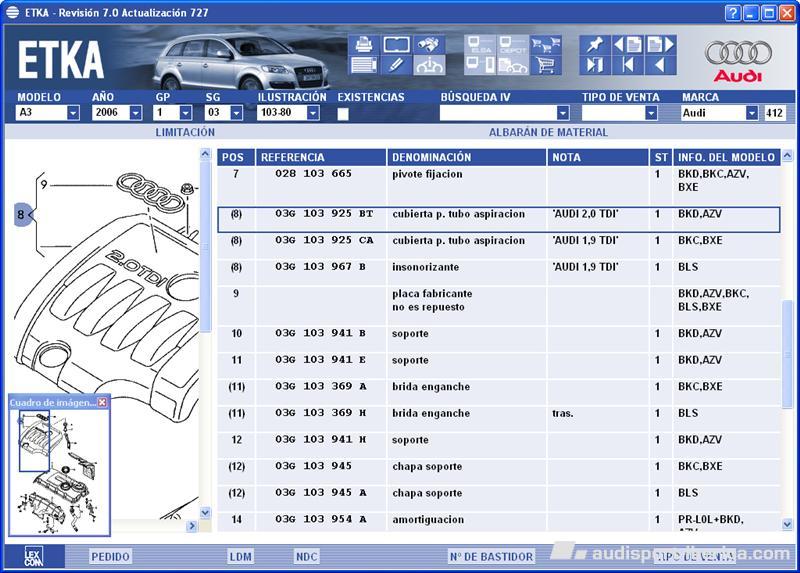Click position 8 marker on illustration

[22, 214]
